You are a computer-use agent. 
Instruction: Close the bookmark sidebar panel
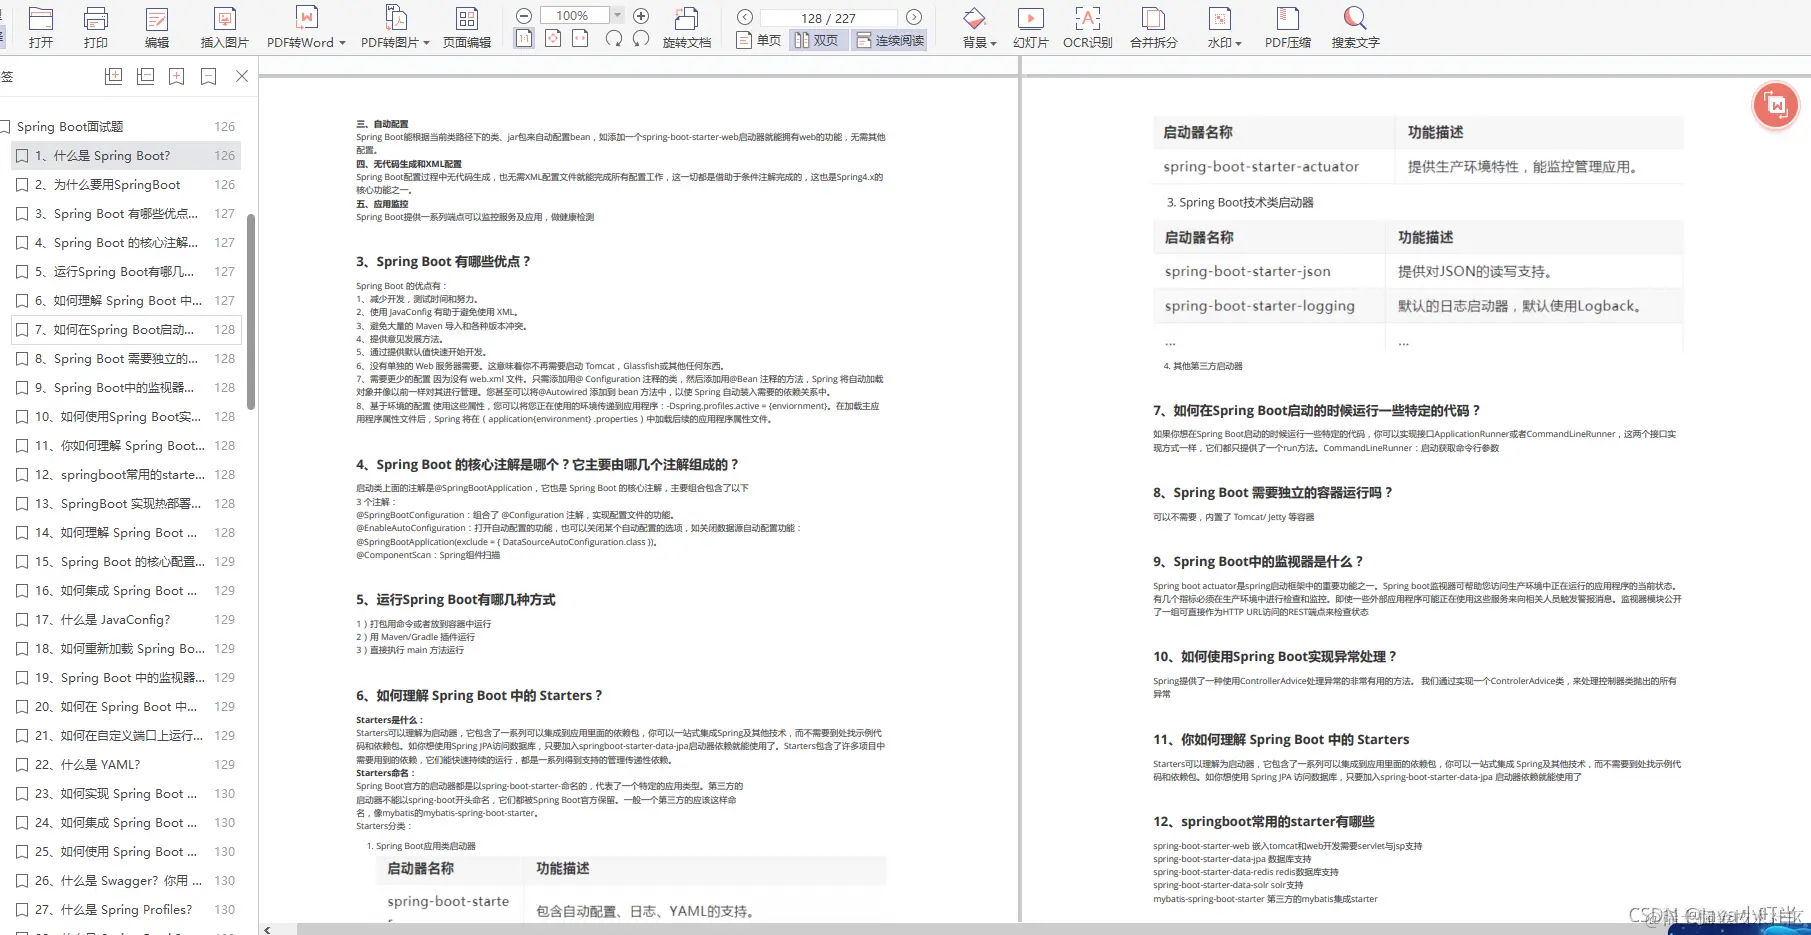pyautogui.click(x=242, y=76)
